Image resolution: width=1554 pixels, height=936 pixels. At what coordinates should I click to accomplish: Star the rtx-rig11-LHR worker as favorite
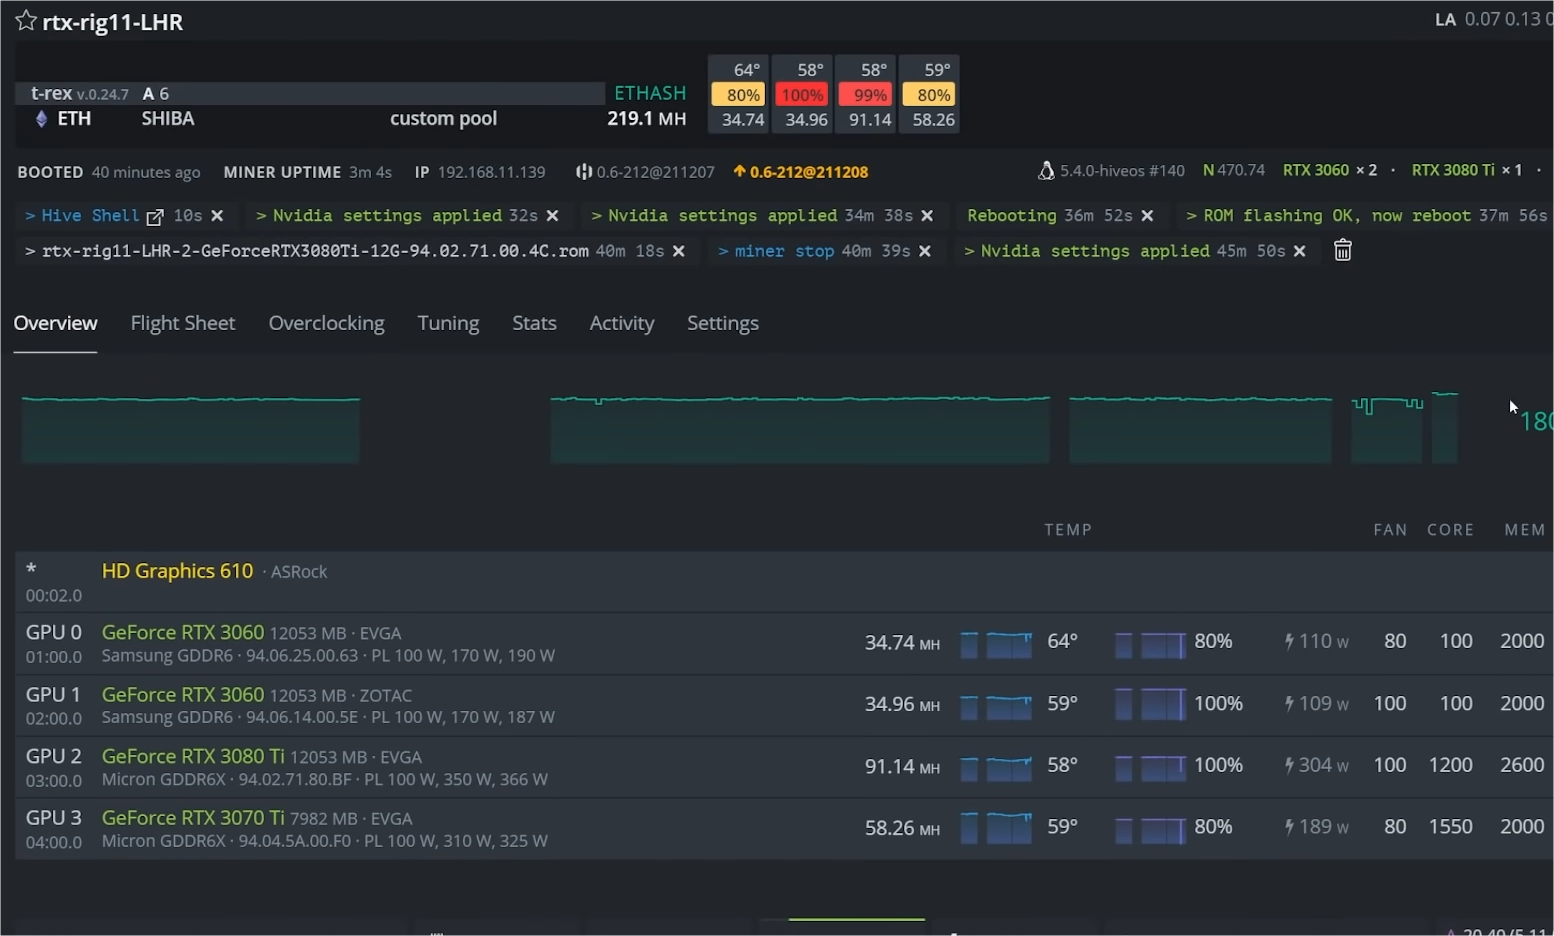tap(25, 21)
